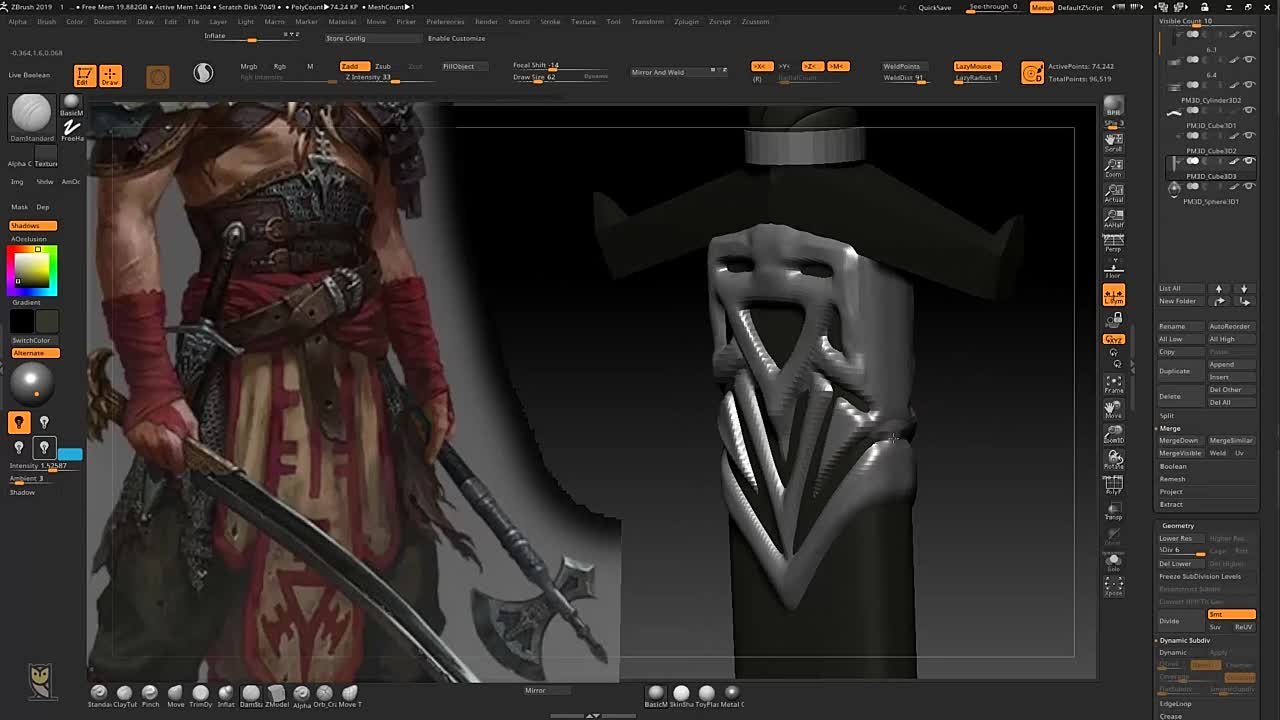The height and width of the screenshot is (720, 1280).
Task: Open the Transform menu
Action: (x=647, y=21)
